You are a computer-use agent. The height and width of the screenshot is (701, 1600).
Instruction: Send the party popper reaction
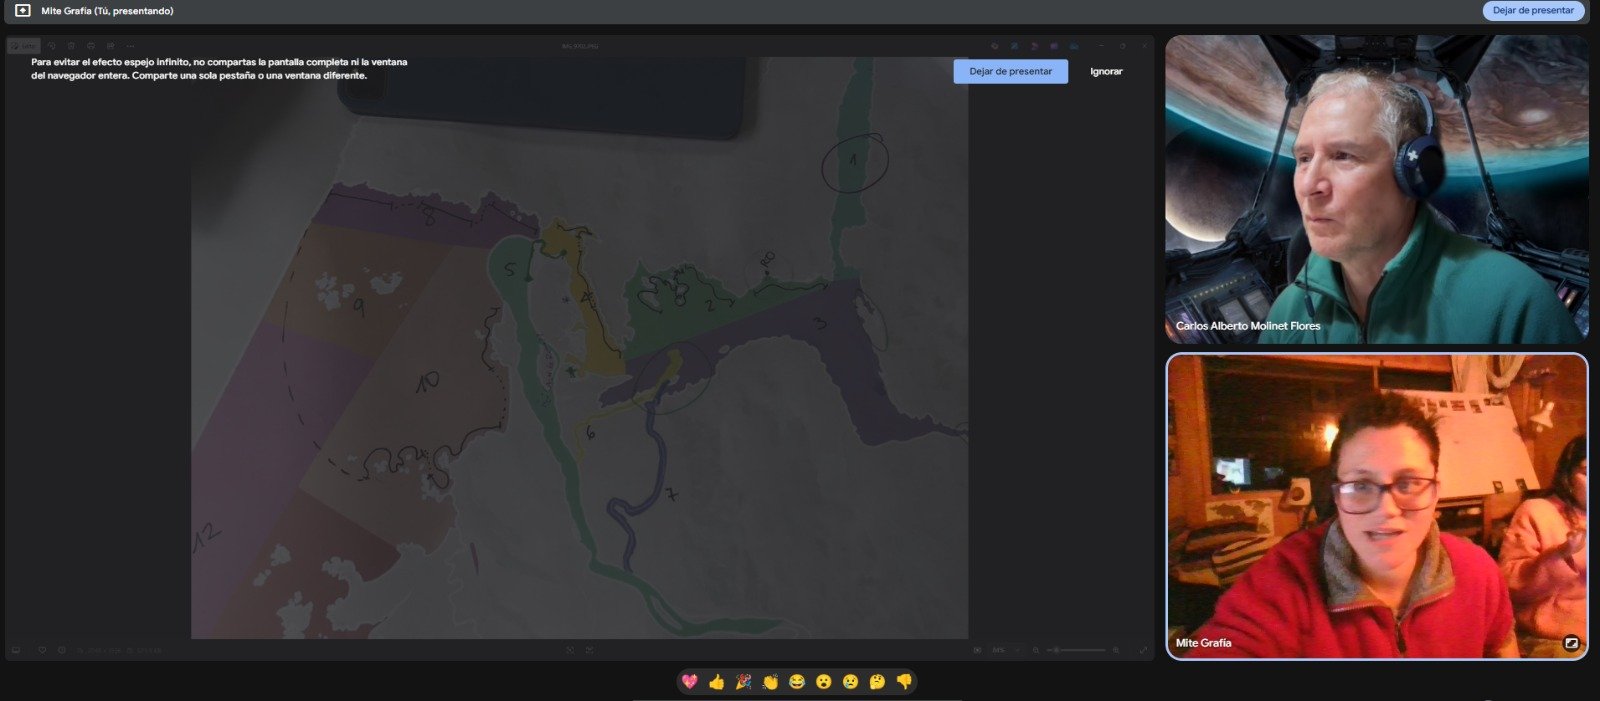743,682
